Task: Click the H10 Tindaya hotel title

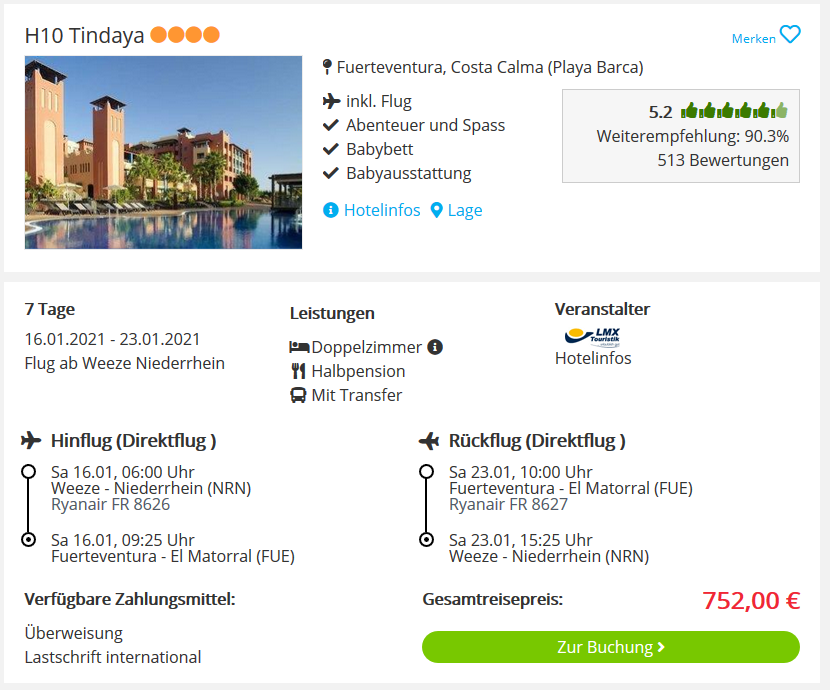Action: point(84,35)
